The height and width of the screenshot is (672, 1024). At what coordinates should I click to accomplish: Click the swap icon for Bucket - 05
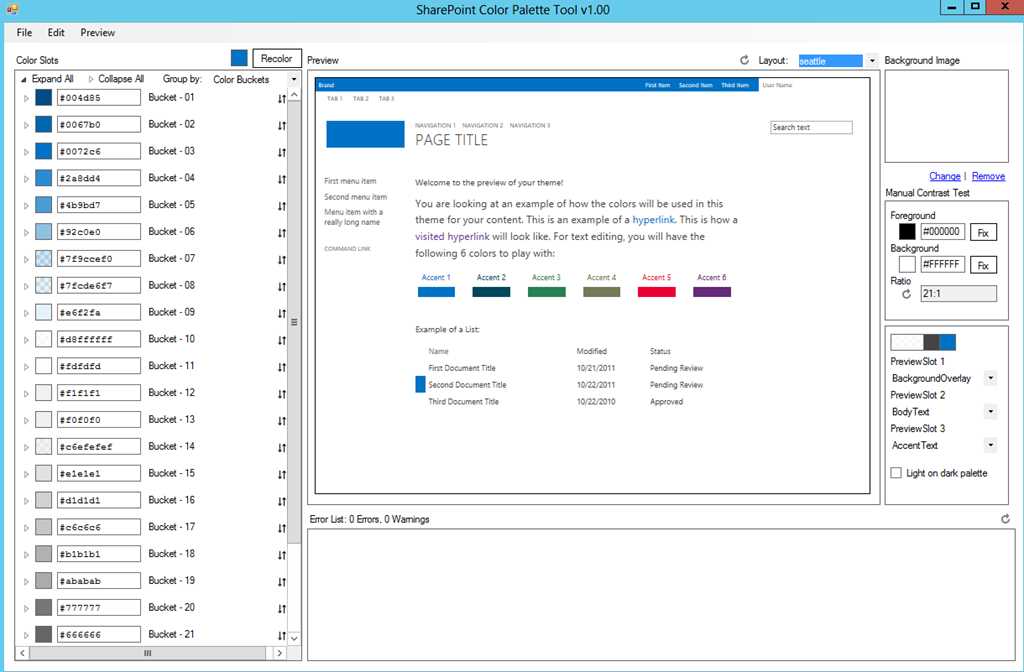point(281,206)
